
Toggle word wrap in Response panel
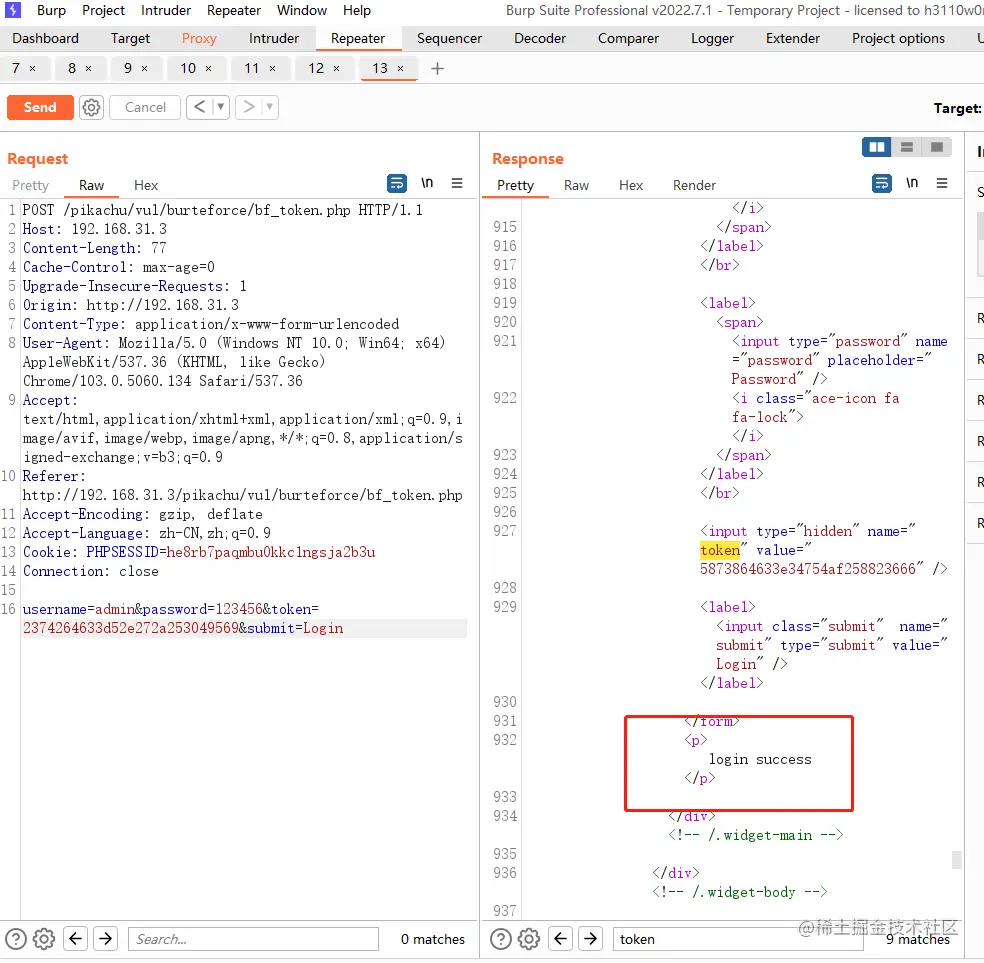(x=882, y=183)
